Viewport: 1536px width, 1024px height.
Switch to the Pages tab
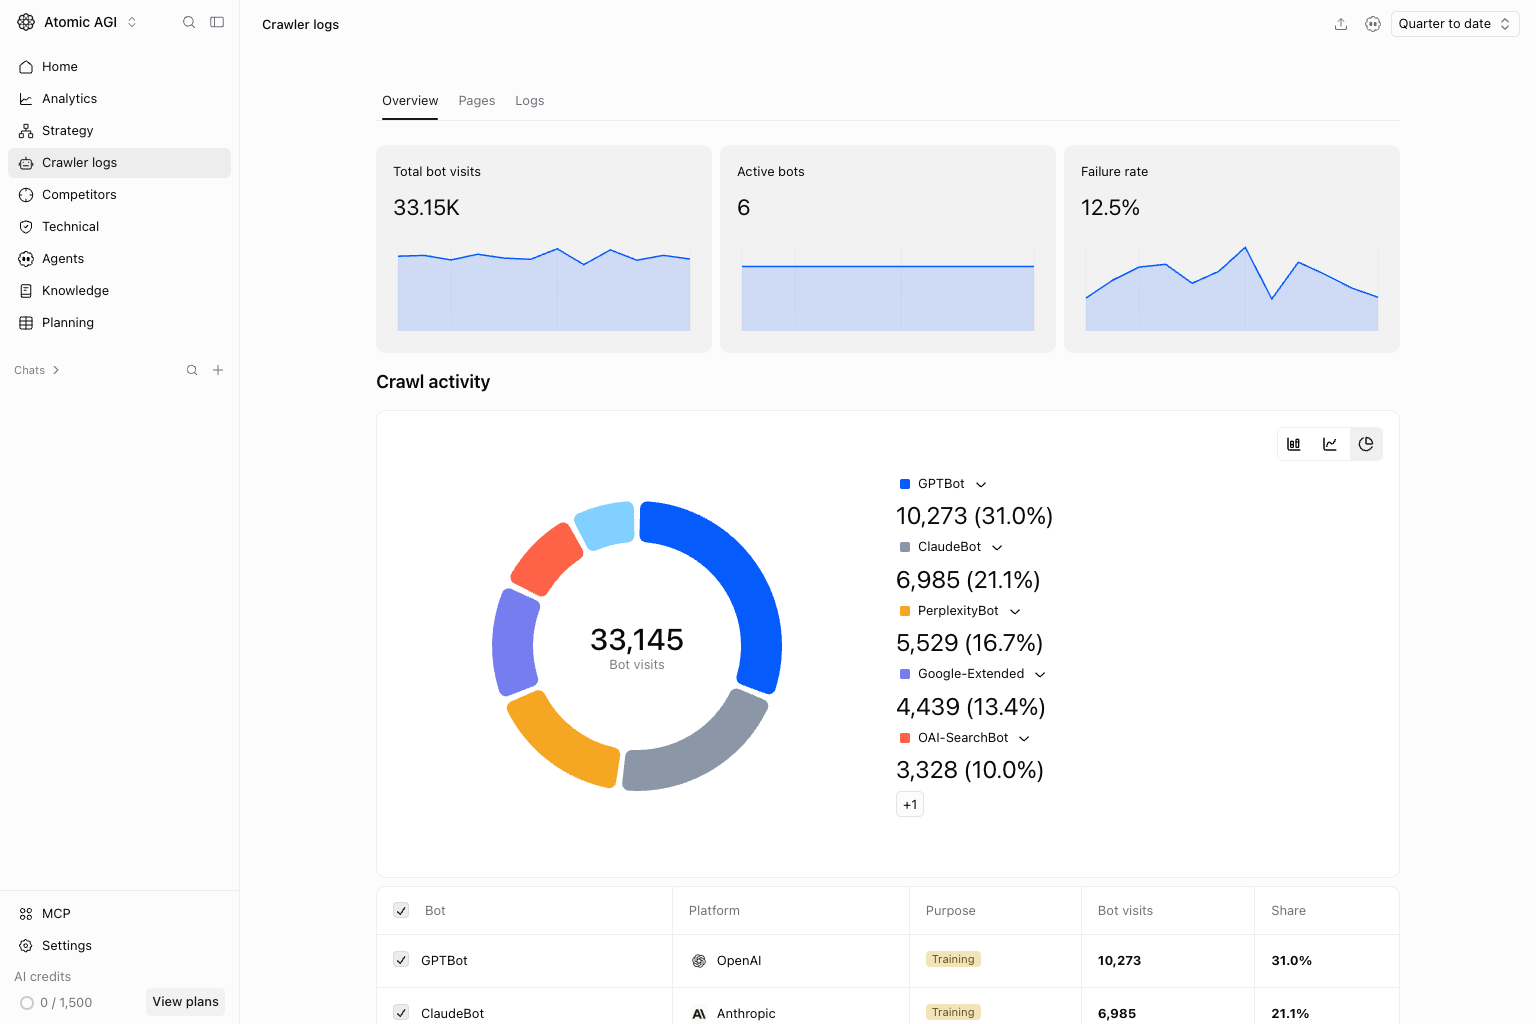[x=477, y=101]
